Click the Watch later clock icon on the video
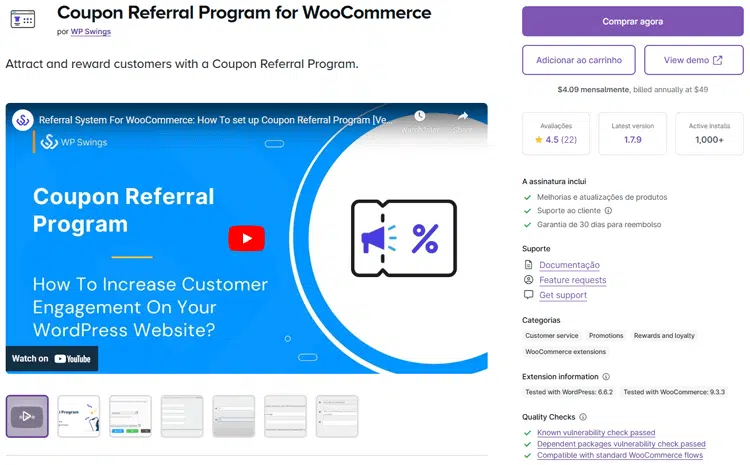This screenshot has height=465, width=750. [419, 116]
